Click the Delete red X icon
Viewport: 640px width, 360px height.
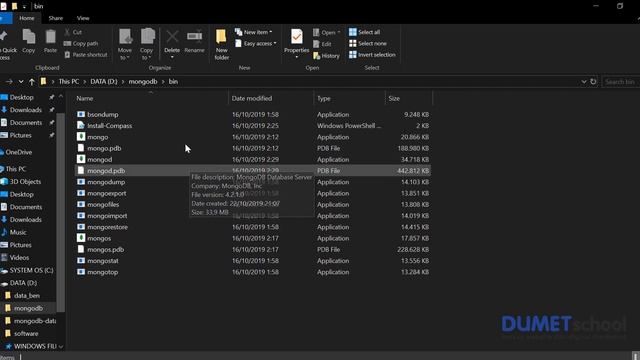point(172,37)
